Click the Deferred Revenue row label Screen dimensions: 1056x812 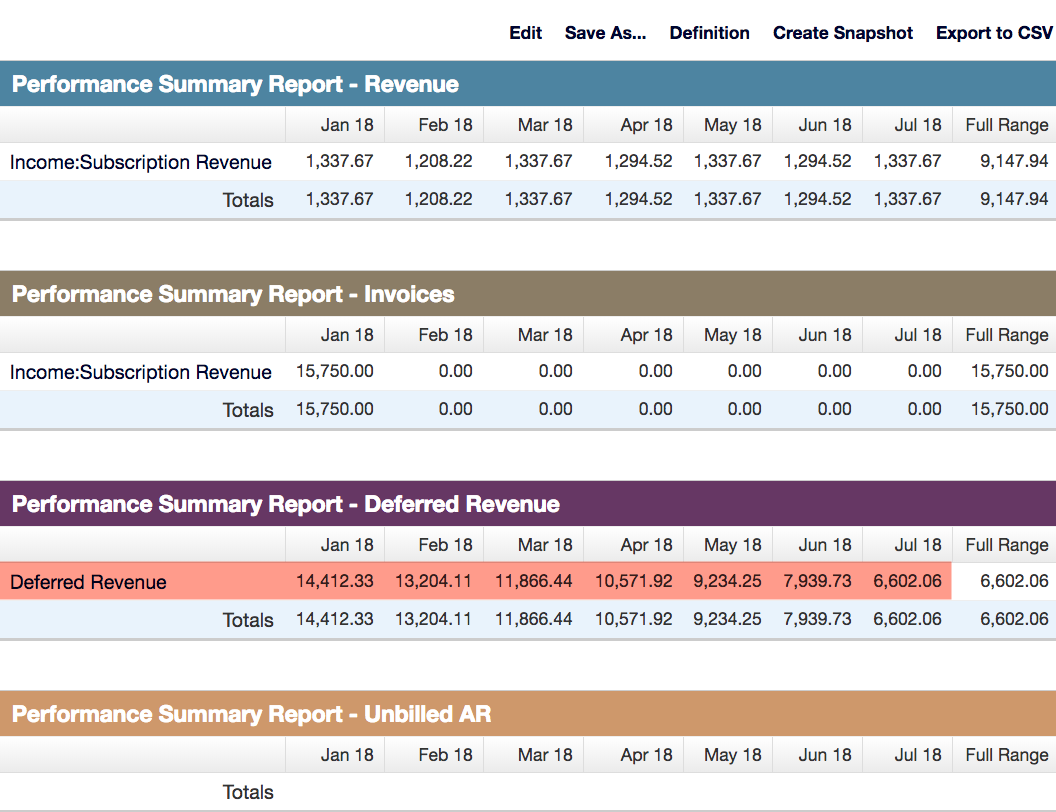88,582
